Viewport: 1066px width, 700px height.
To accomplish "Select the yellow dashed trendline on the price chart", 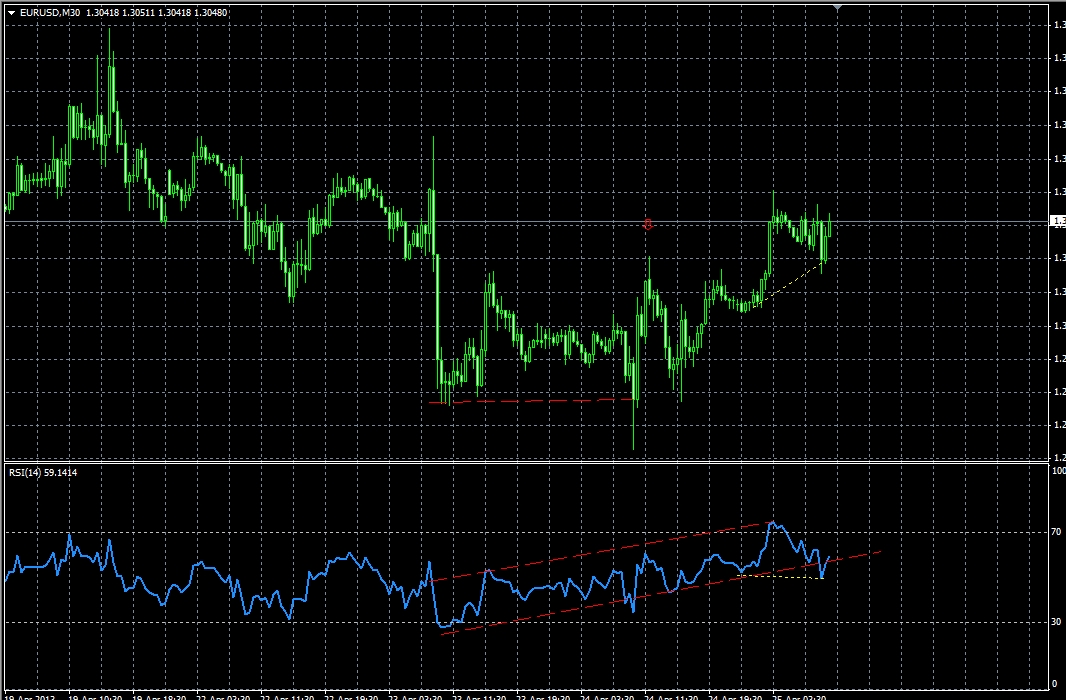I will (x=789, y=283).
